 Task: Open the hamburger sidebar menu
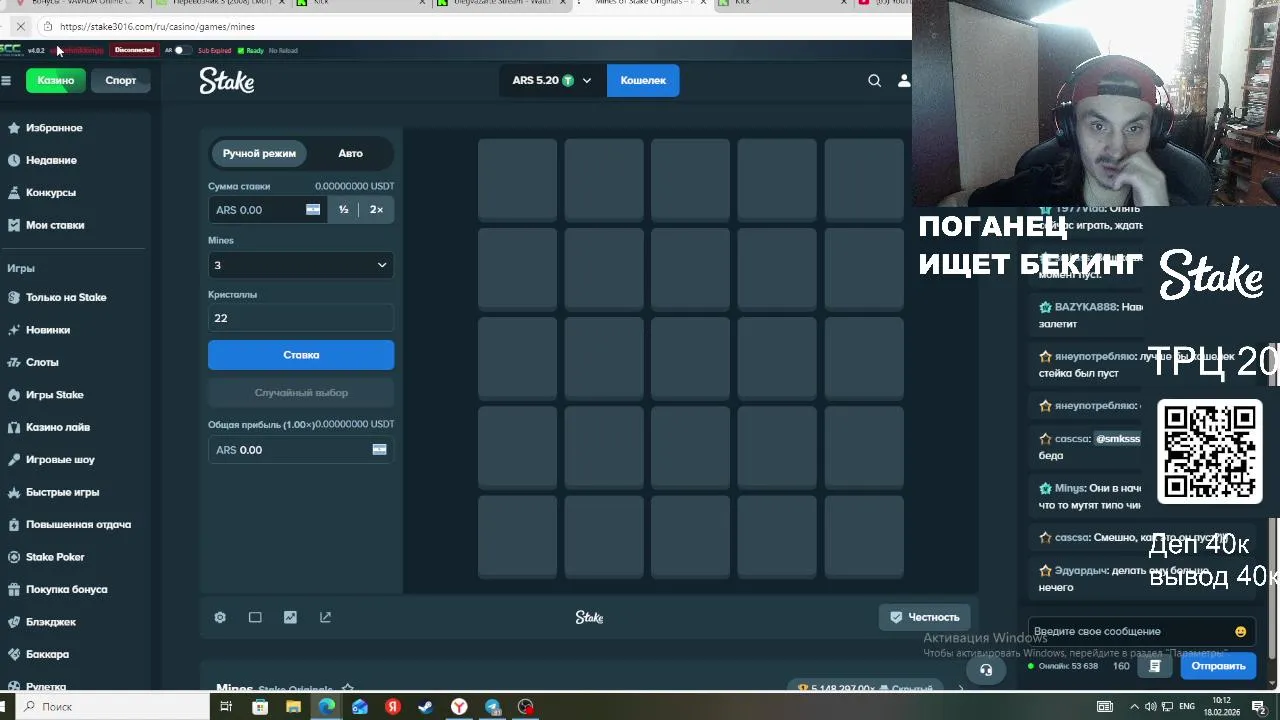[x=6, y=80]
